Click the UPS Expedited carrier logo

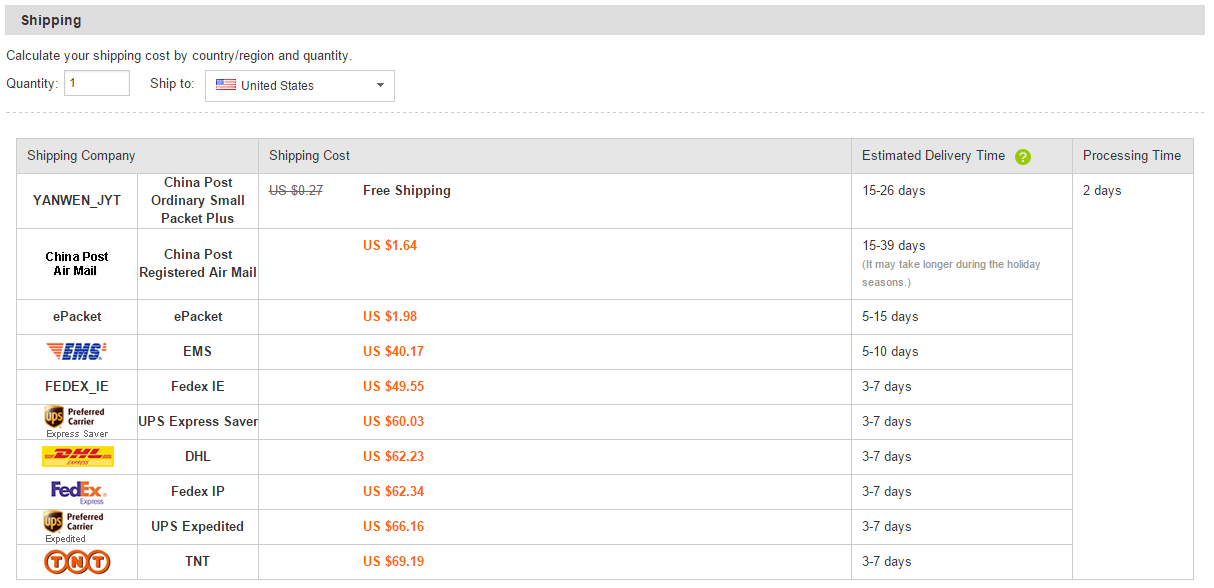[76, 526]
